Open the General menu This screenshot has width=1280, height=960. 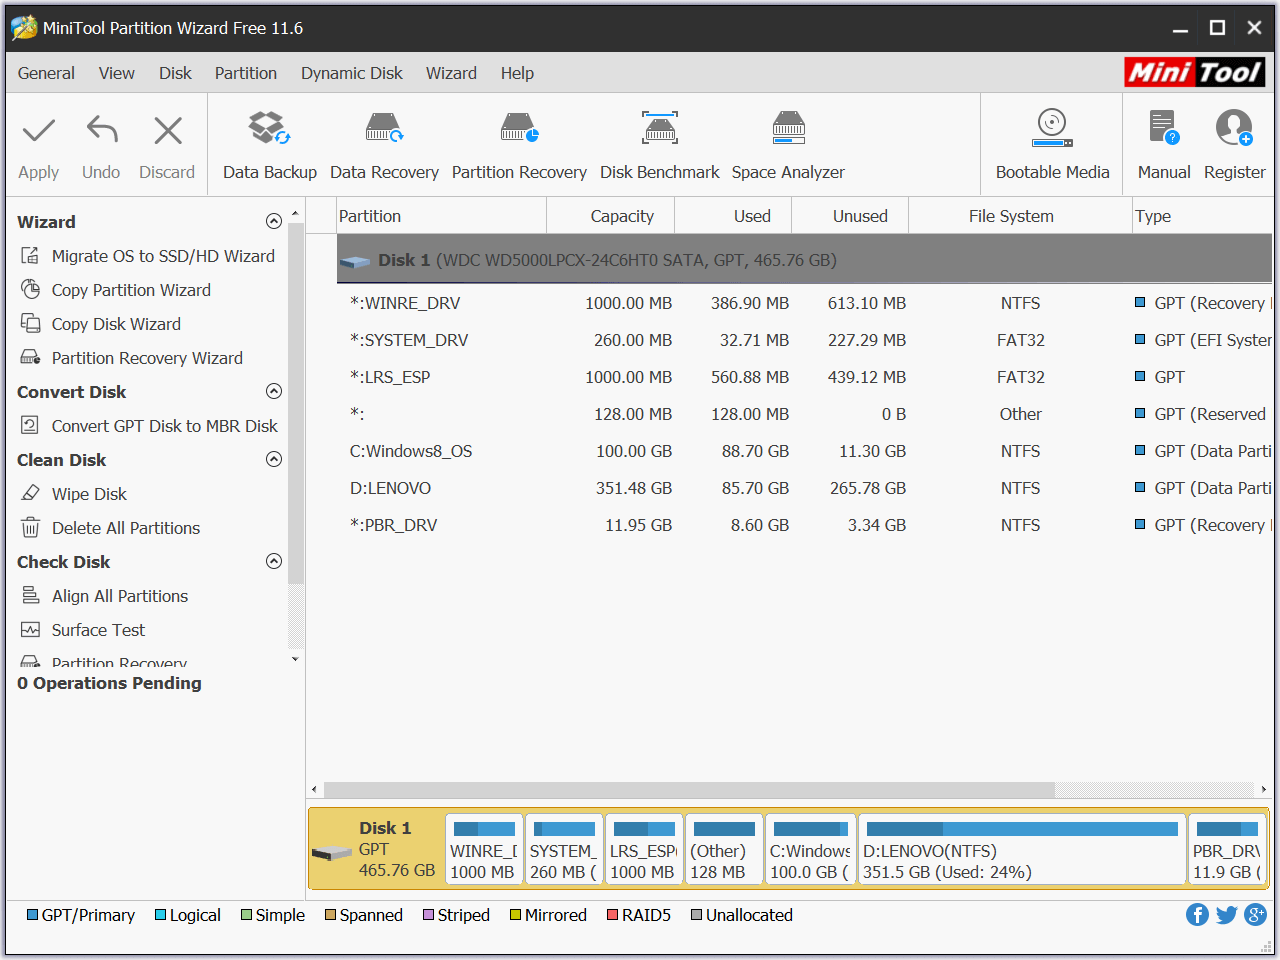46,73
